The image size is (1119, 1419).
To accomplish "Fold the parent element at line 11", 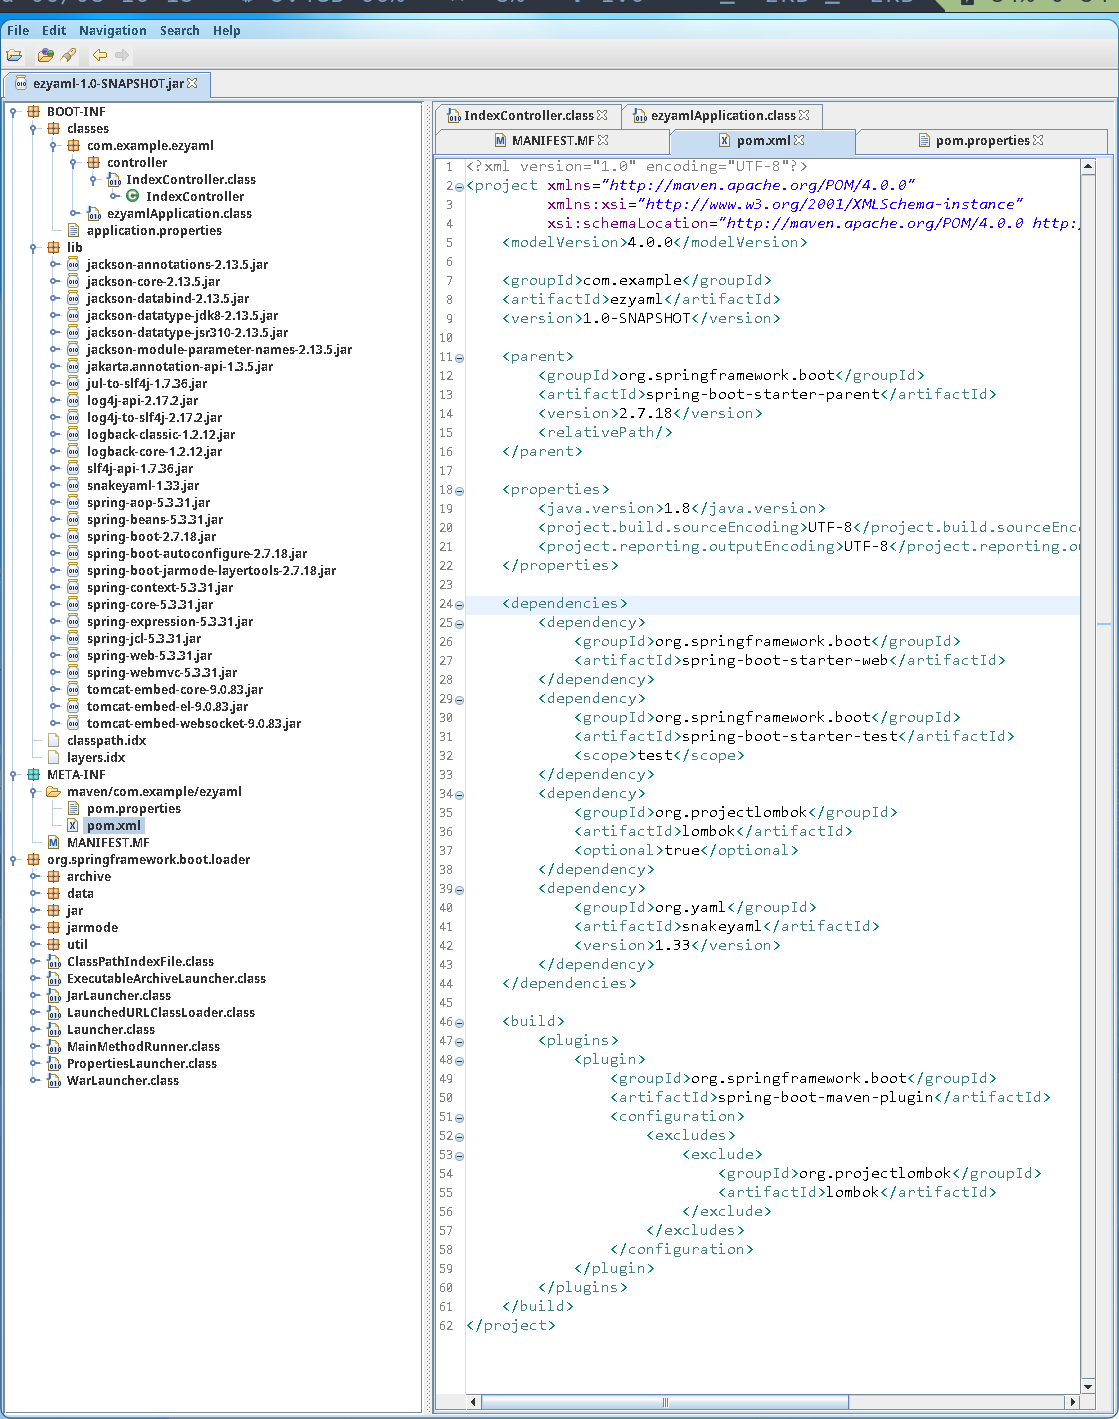I will 459,357.
